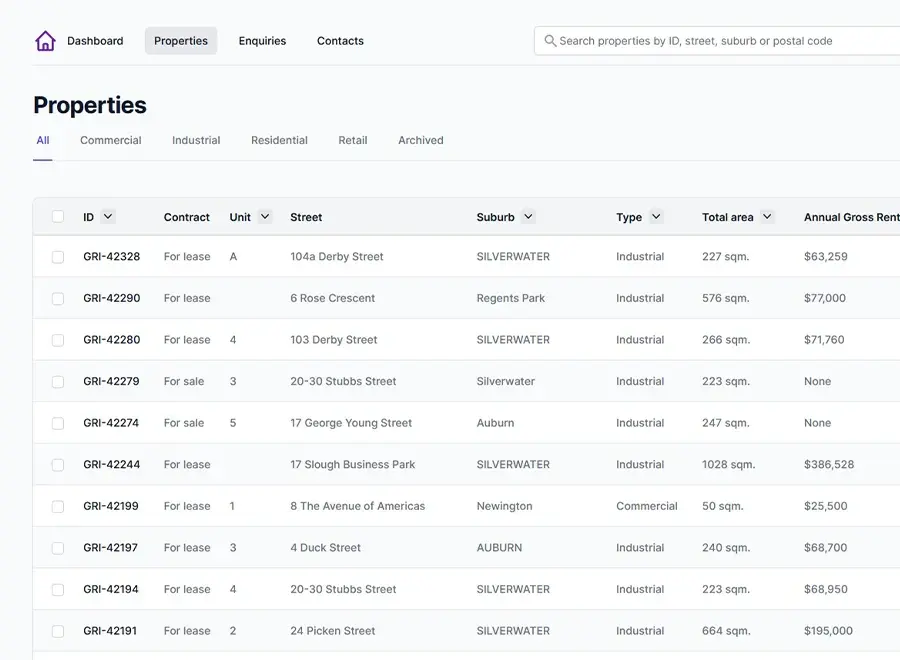Focus the property search field
Image resolution: width=900 pixels, height=660 pixels.
point(720,41)
